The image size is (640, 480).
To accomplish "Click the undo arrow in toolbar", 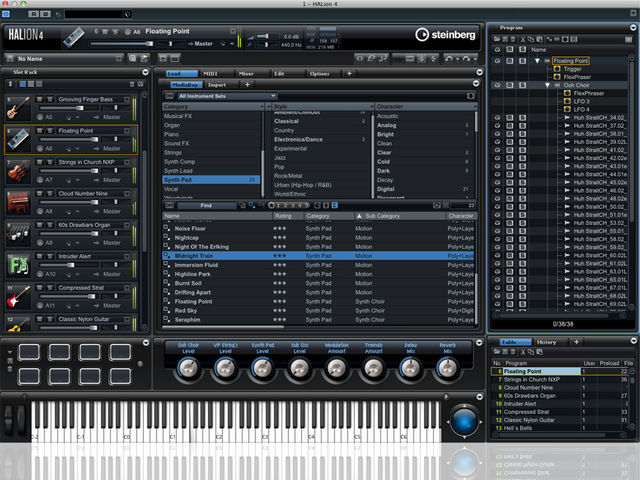I will [449, 58].
